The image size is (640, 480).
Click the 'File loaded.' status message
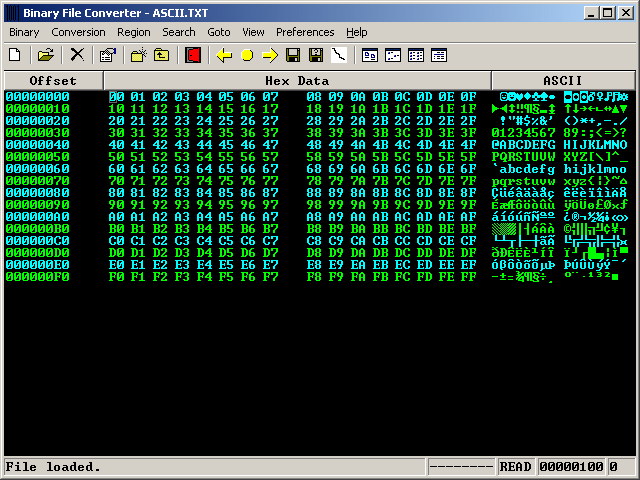tap(53, 467)
